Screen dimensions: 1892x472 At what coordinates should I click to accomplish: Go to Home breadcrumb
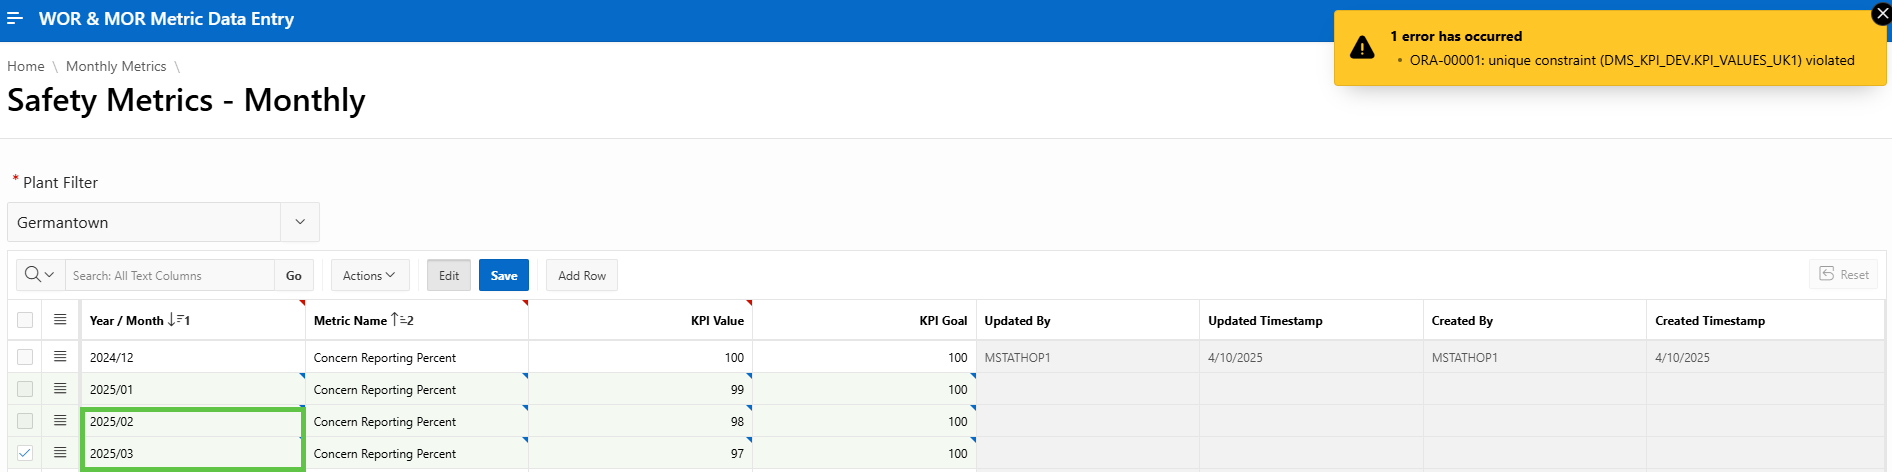(x=26, y=66)
